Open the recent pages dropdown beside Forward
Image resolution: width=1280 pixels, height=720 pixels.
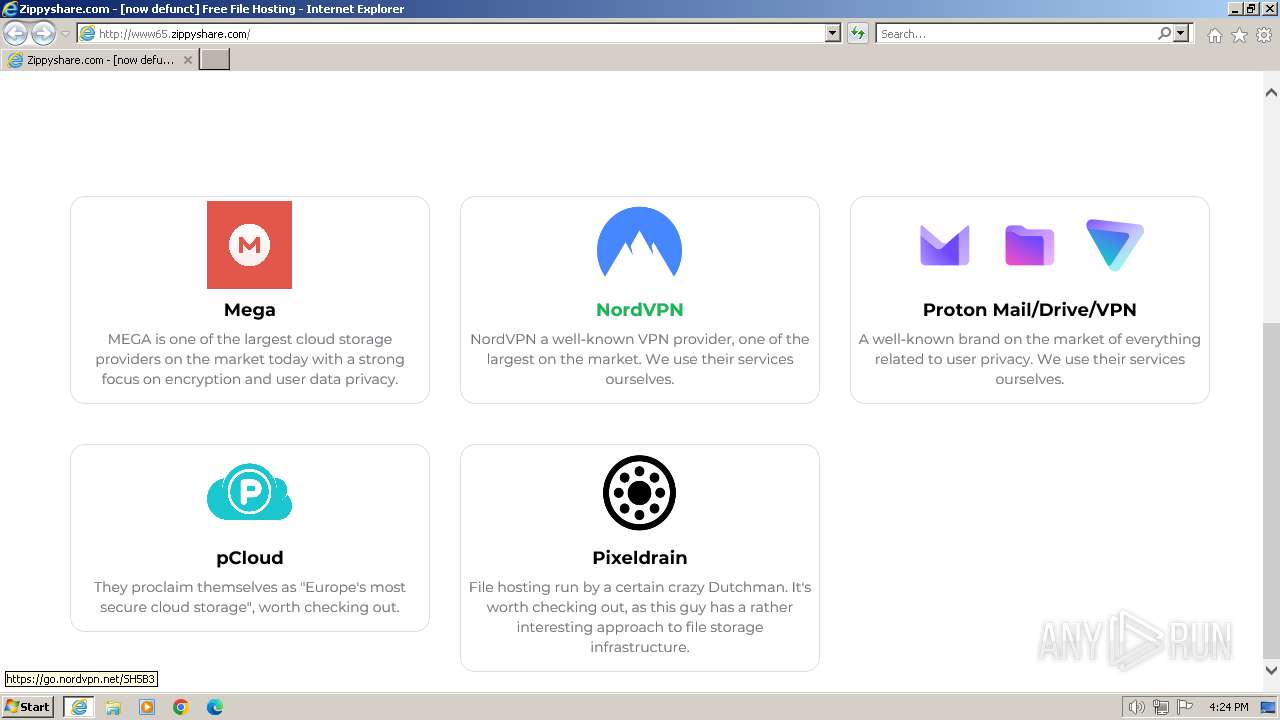point(65,34)
